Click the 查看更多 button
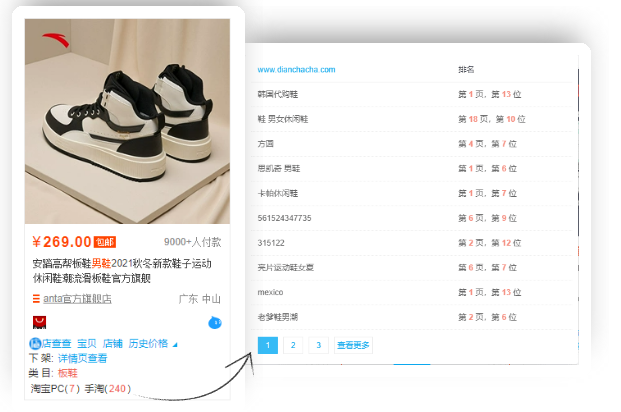The width and height of the screenshot is (621, 412). tap(353, 345)
